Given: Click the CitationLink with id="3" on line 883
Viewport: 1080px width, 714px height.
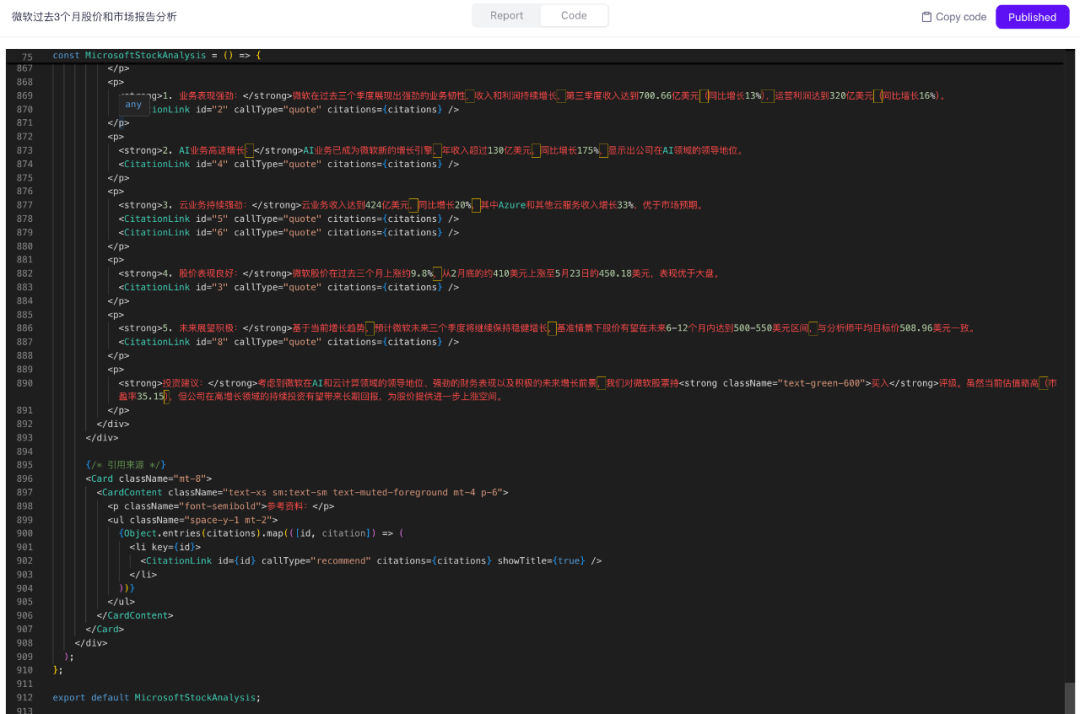Looking at the screenshot, I should tap(289, 287).
